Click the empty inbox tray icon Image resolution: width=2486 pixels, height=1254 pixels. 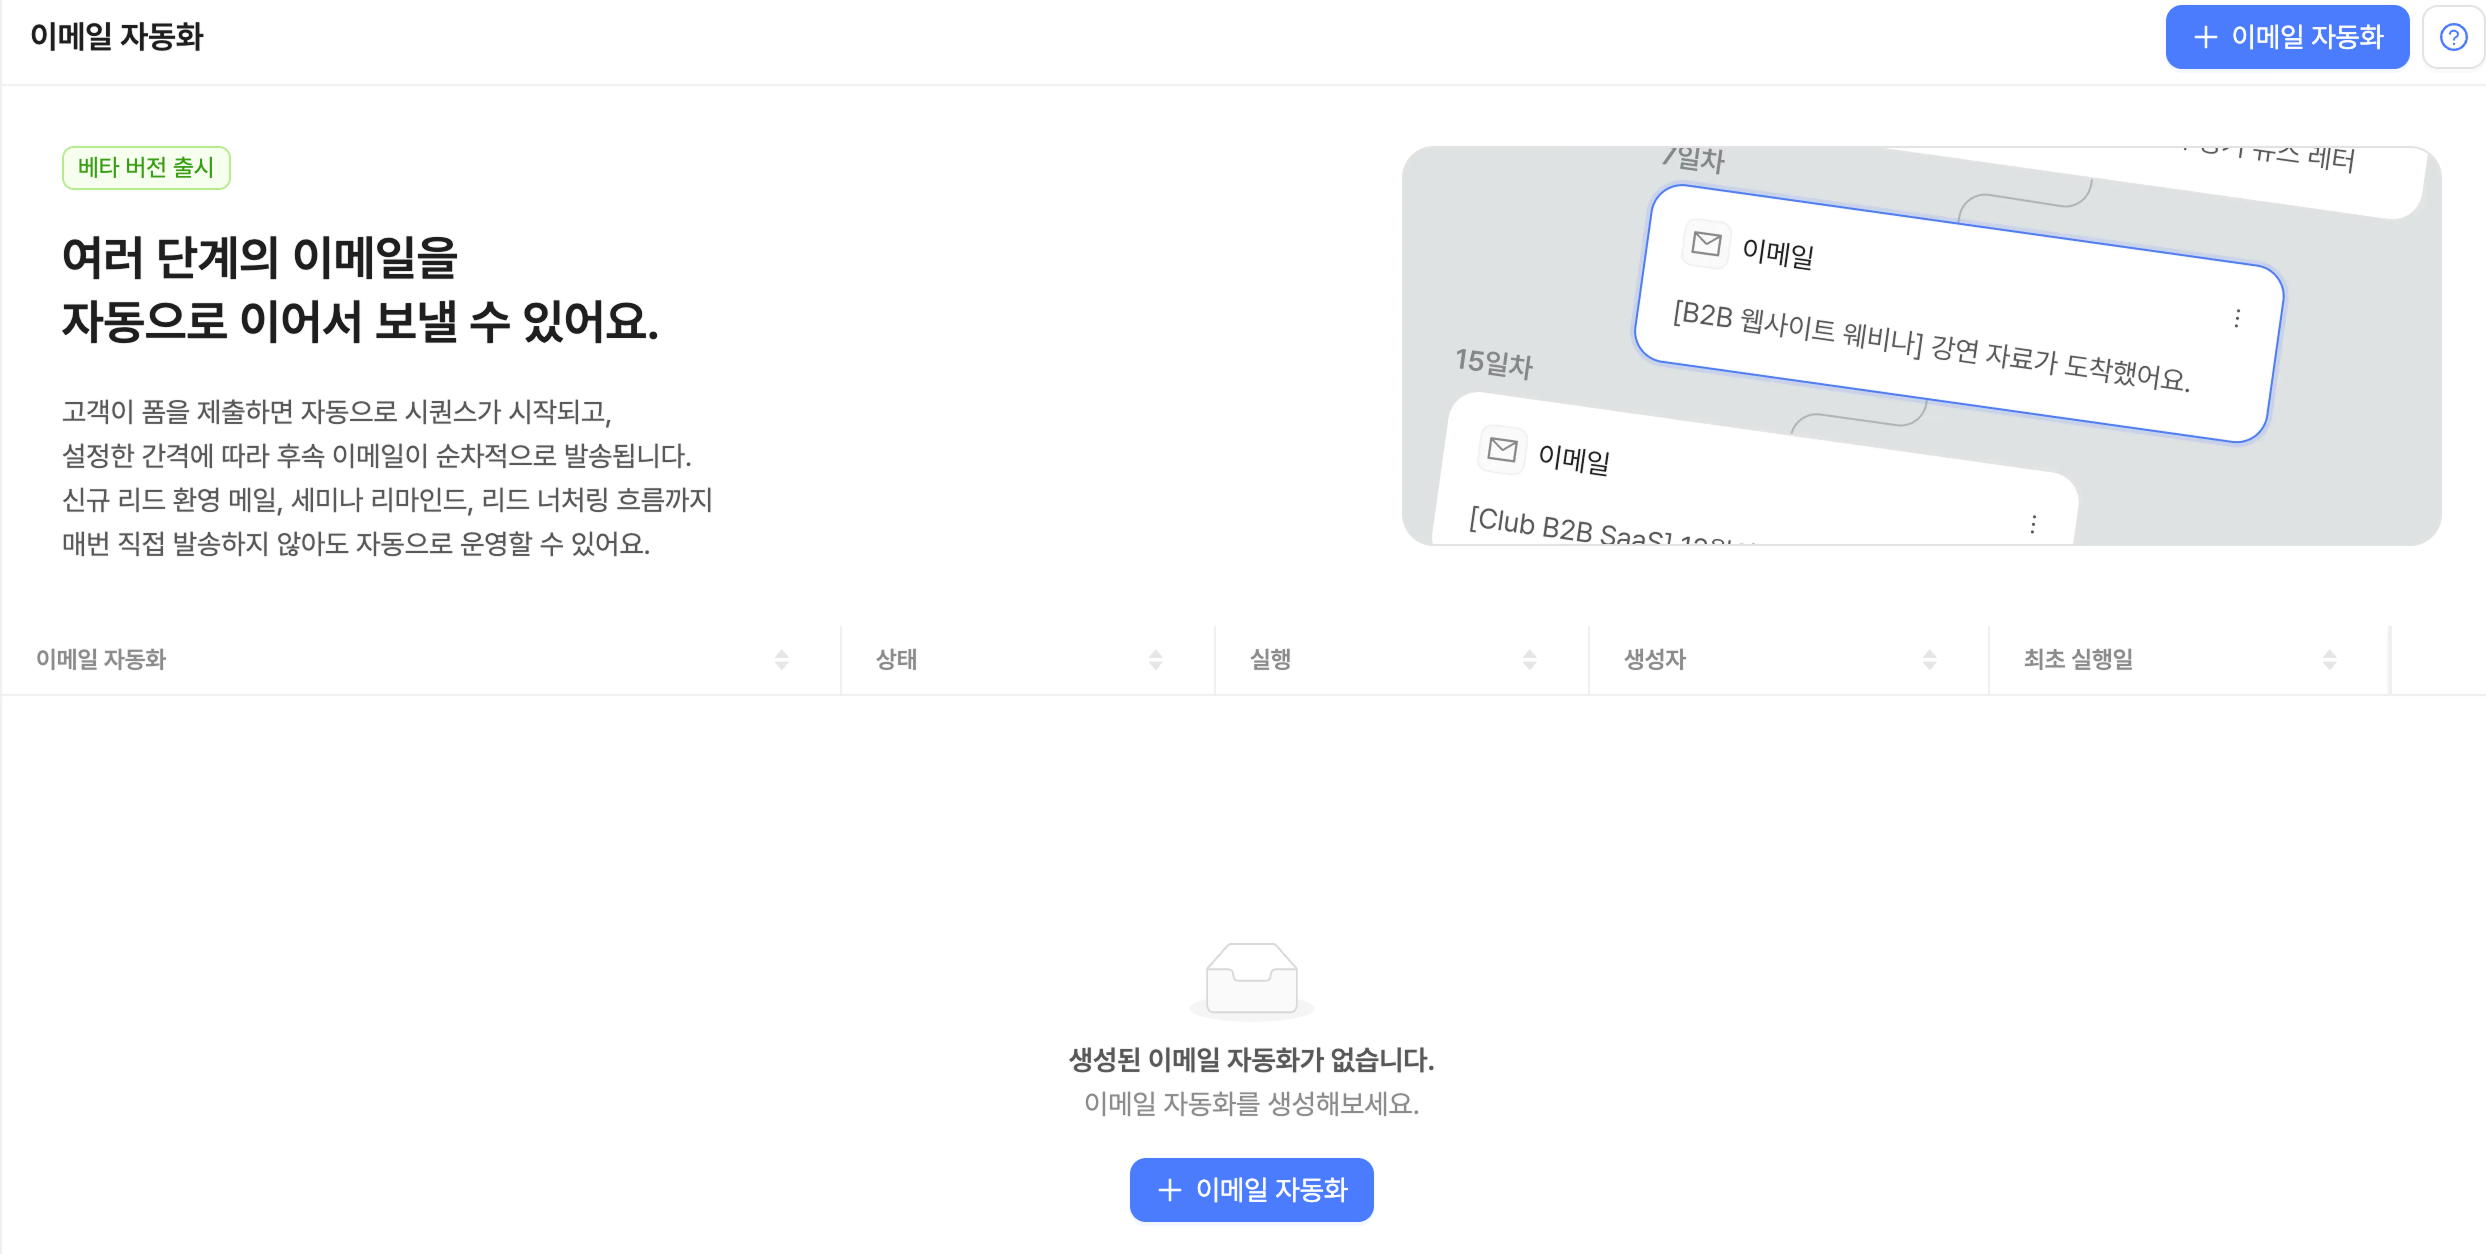point(1251,979)
